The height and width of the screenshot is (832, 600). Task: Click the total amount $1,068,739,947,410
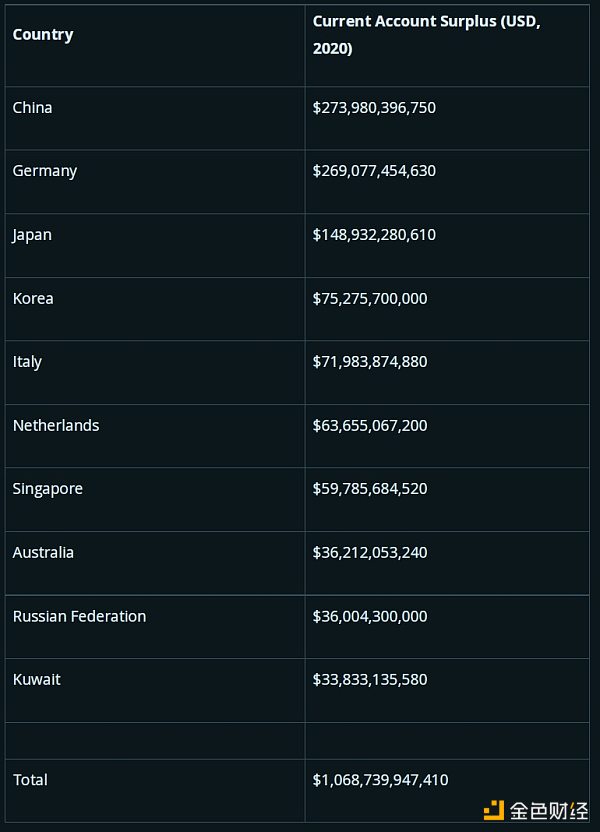click(x=382, y=780)
